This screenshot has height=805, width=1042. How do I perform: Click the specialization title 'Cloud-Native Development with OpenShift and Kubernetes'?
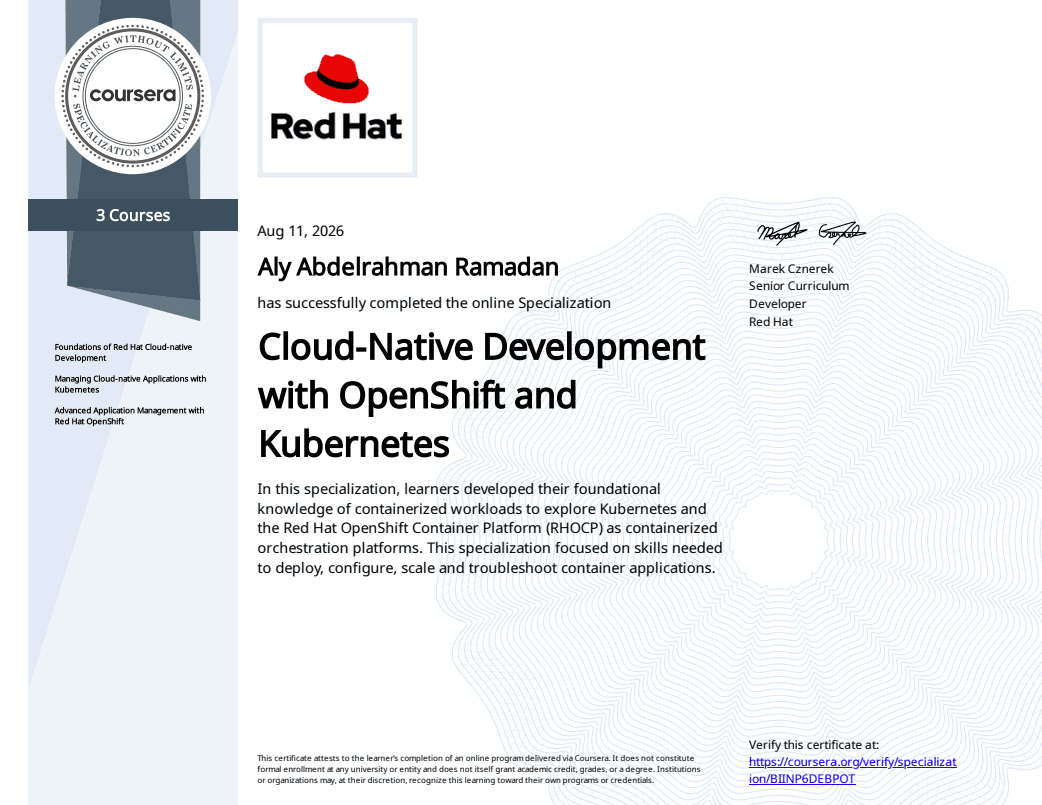[x=482, y=395]
